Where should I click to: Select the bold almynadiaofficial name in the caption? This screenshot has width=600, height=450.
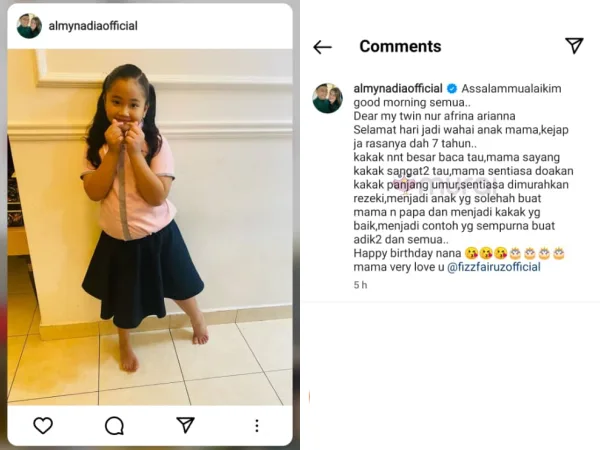398,88
